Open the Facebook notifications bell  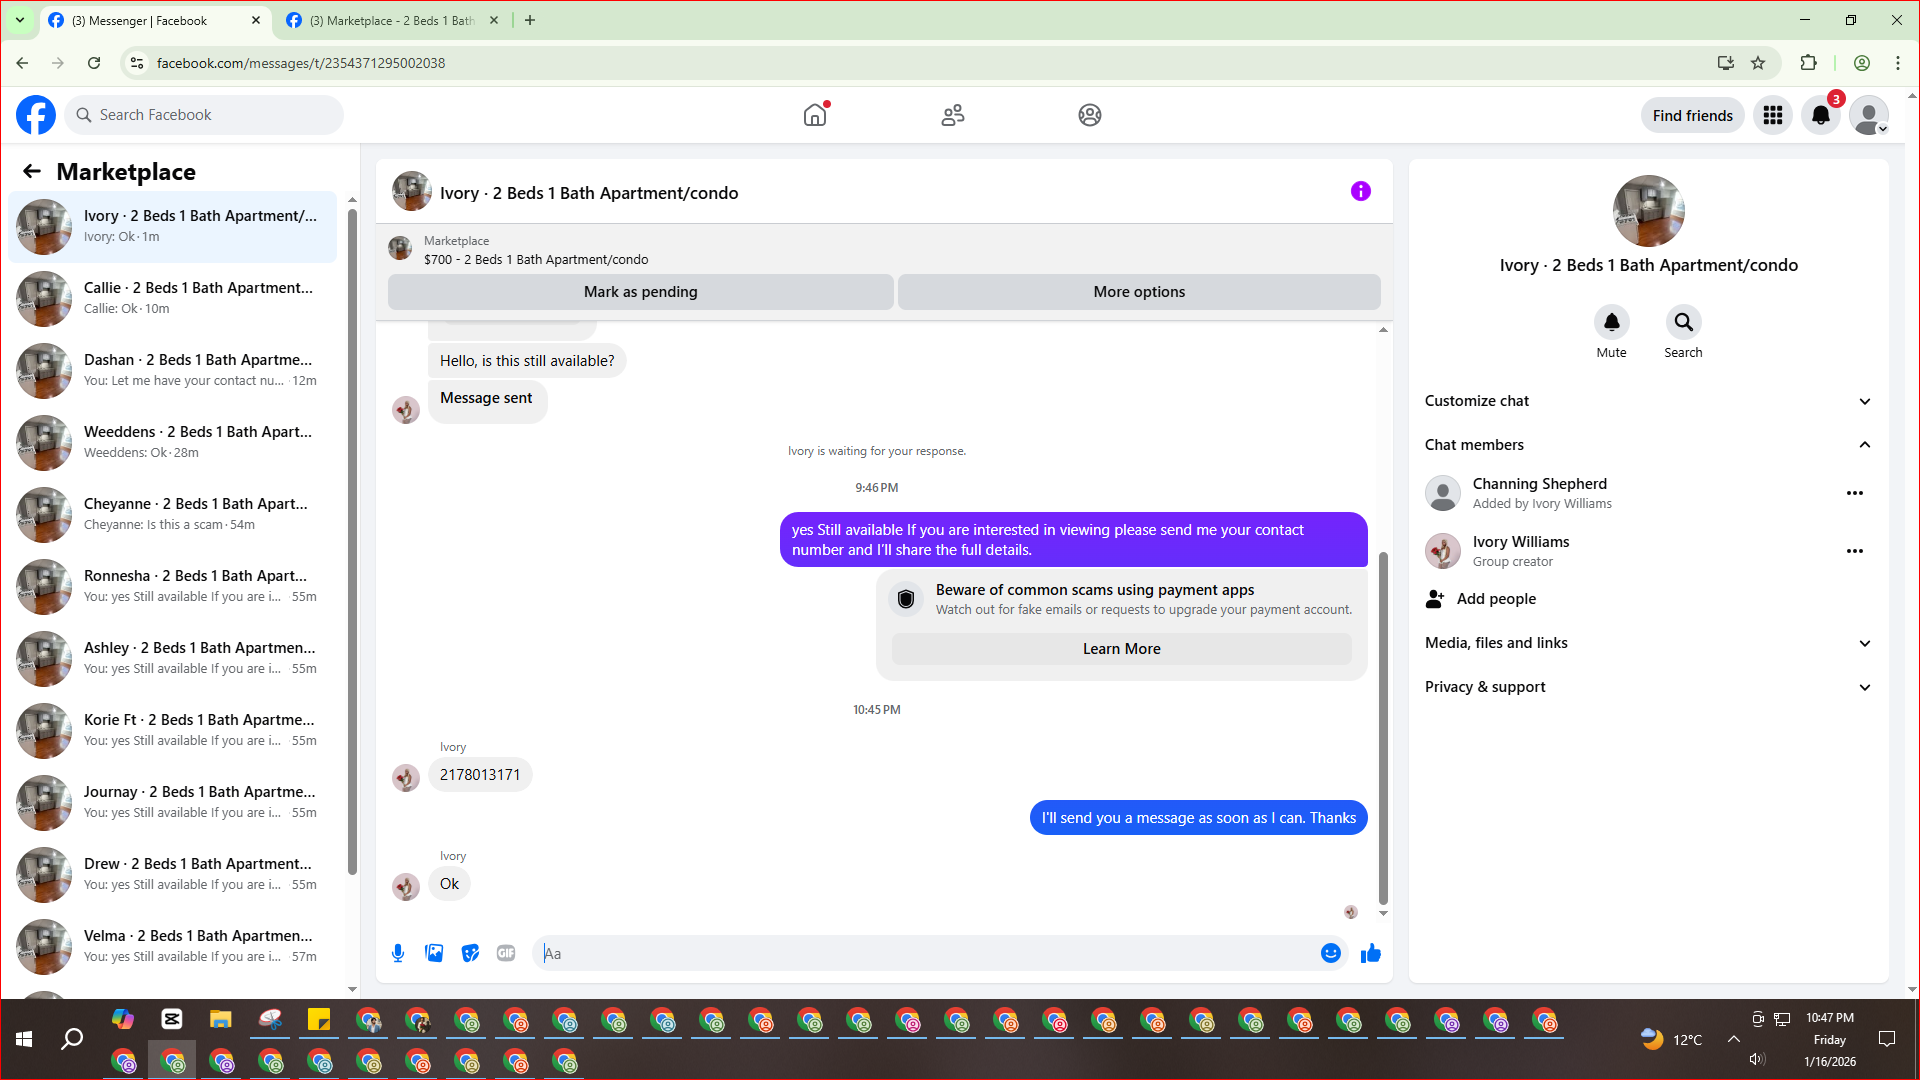click(1821, 115)
